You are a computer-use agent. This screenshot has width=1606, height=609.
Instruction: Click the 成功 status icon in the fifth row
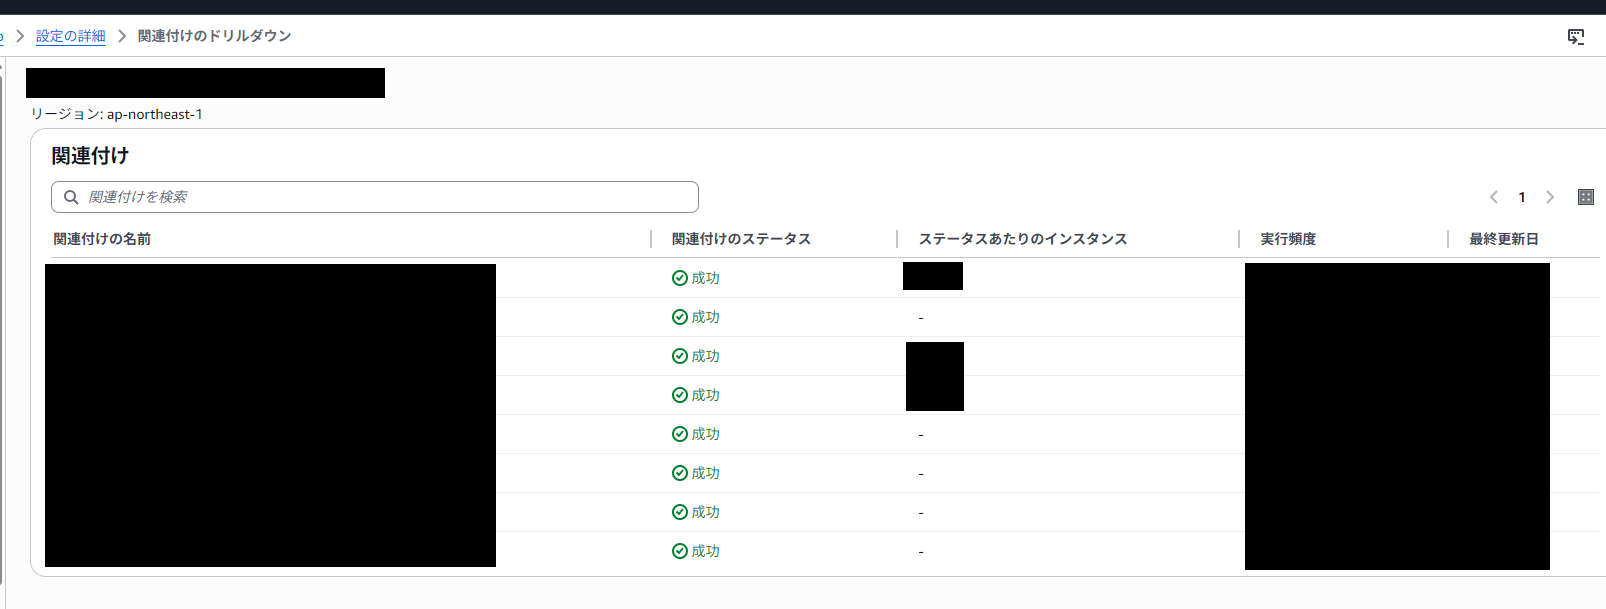tap(680, 434)
